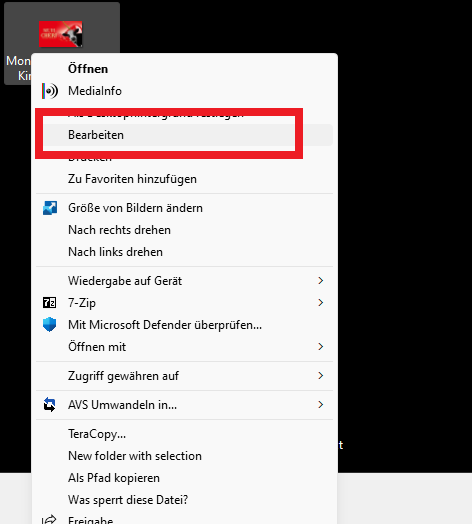Open MediaInfo for the file

coord(95,91)
